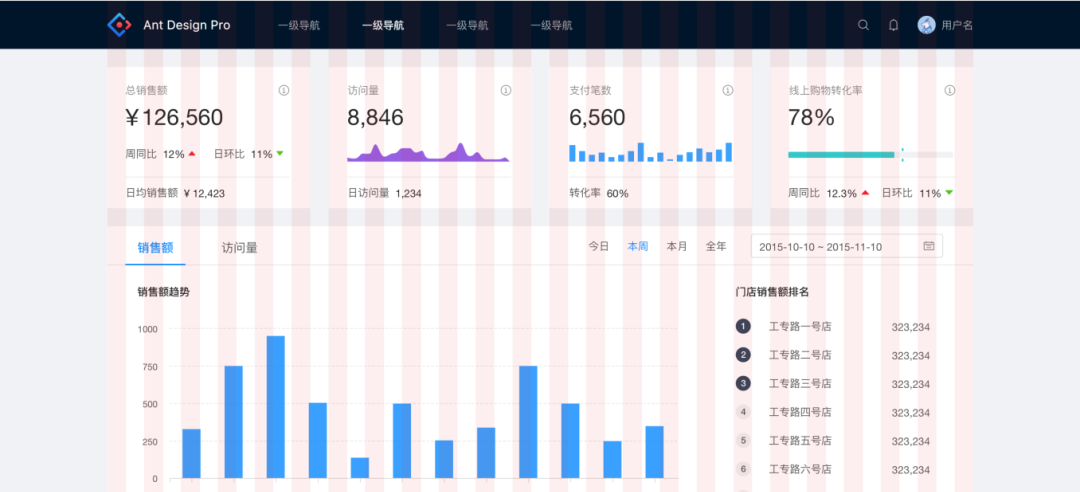Open highlighted second 一级导航 menu item

(383, 25)
